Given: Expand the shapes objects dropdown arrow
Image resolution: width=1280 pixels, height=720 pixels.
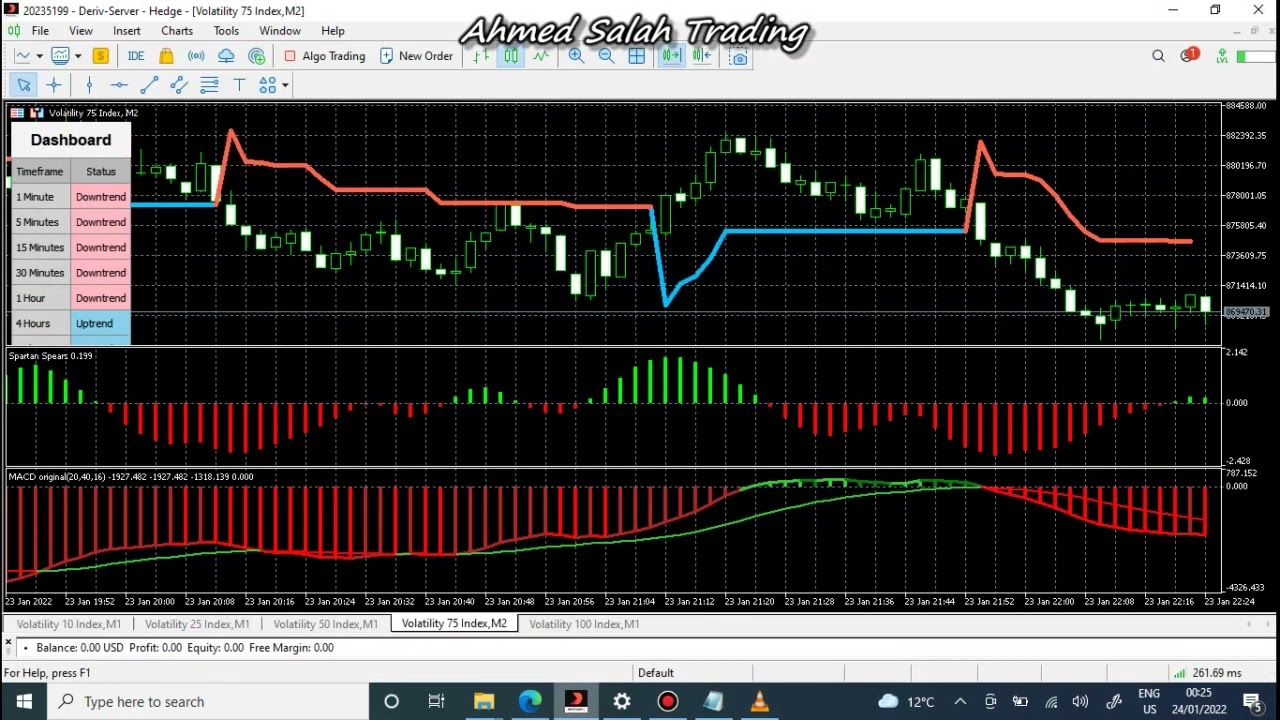Looking at the screenshot, I should click(x=285, y=85).
